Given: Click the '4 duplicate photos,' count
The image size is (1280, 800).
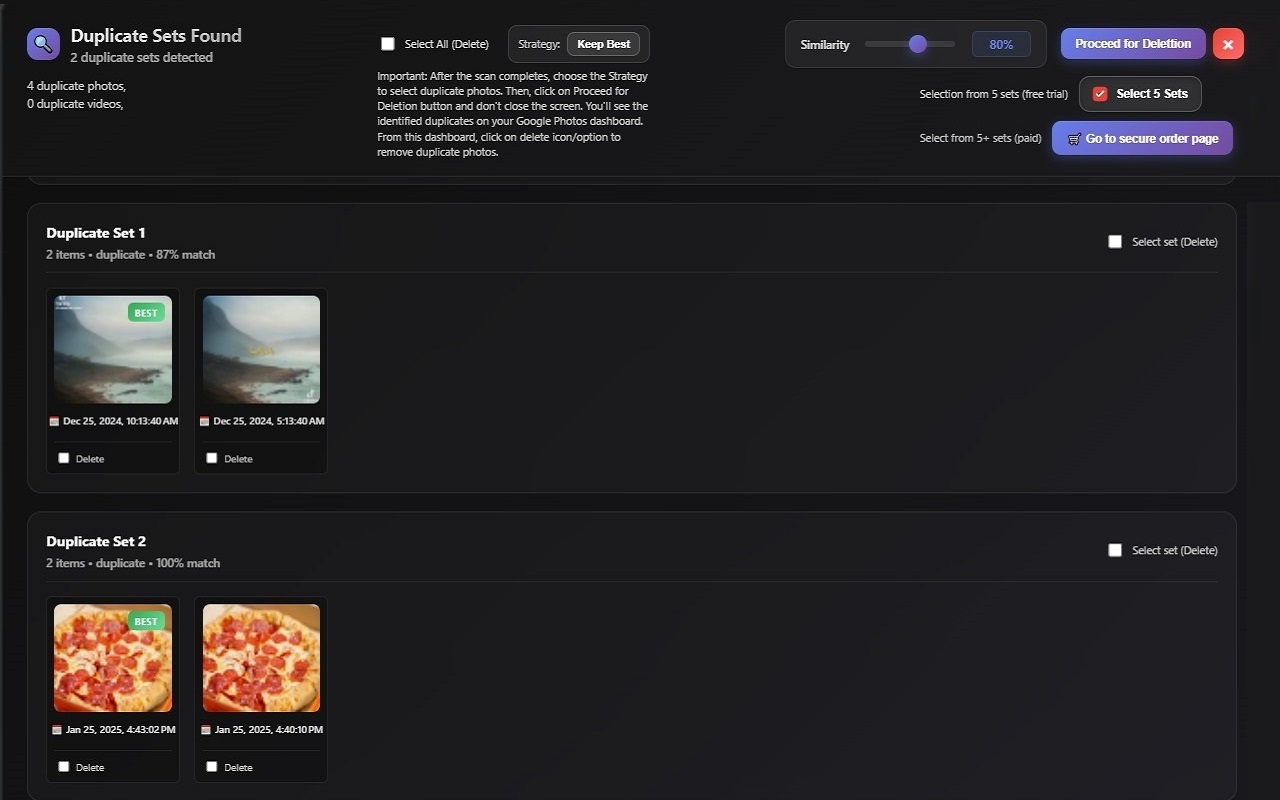Looking at the screenshot, I should [77, 86].
